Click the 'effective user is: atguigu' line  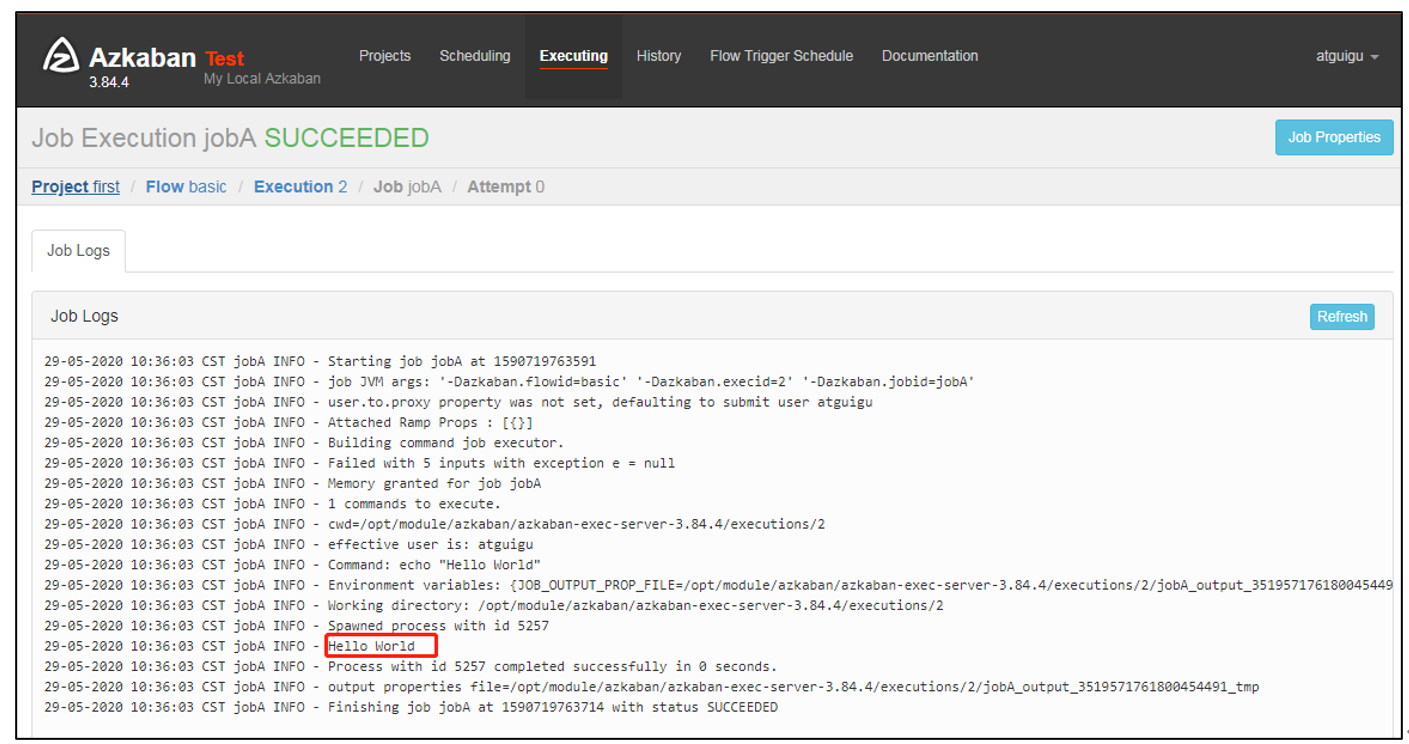(x=289, y=544)
